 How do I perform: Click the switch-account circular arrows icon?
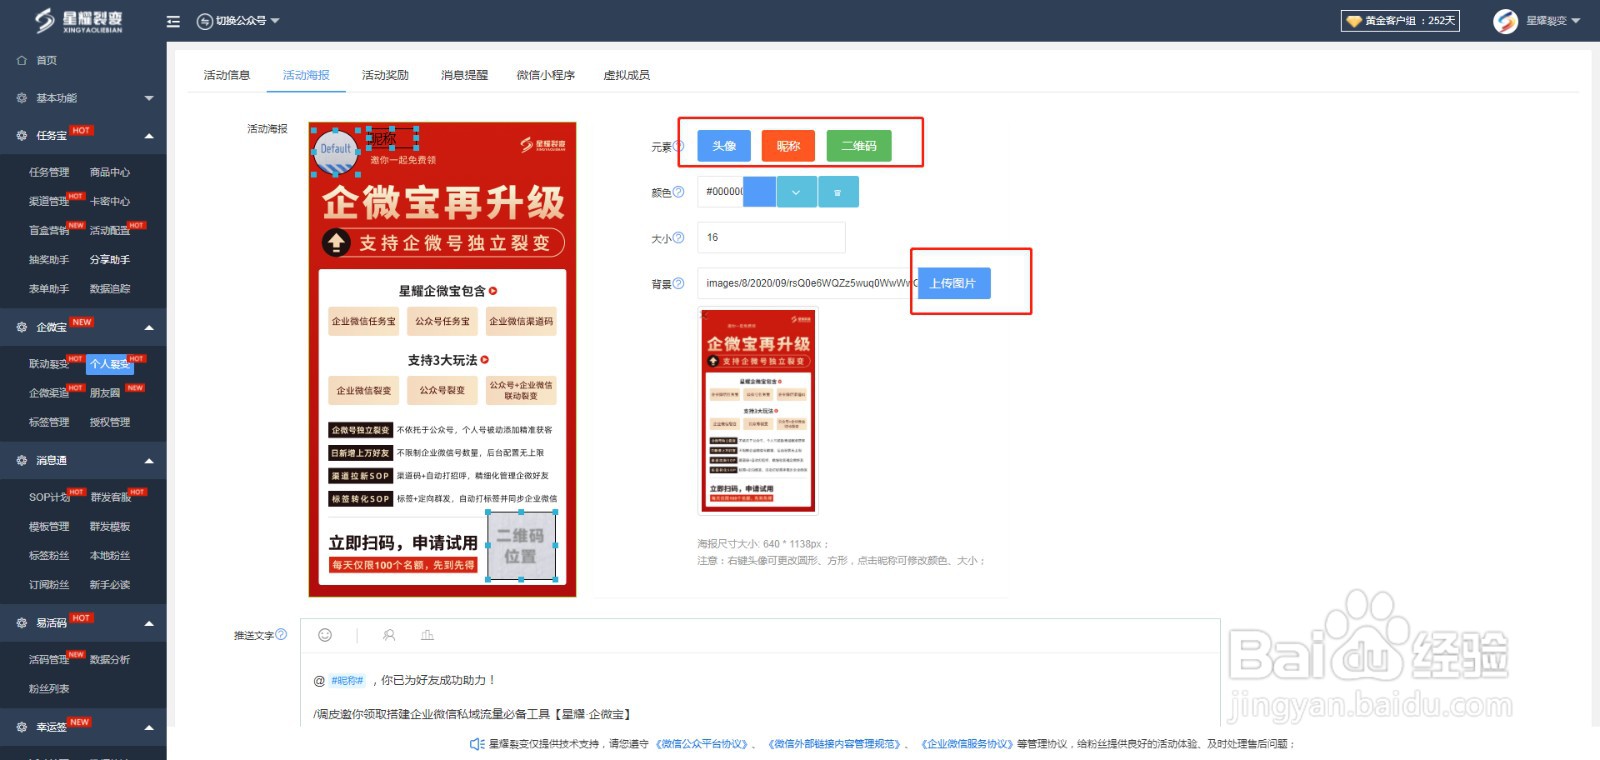tap(205, 21)
